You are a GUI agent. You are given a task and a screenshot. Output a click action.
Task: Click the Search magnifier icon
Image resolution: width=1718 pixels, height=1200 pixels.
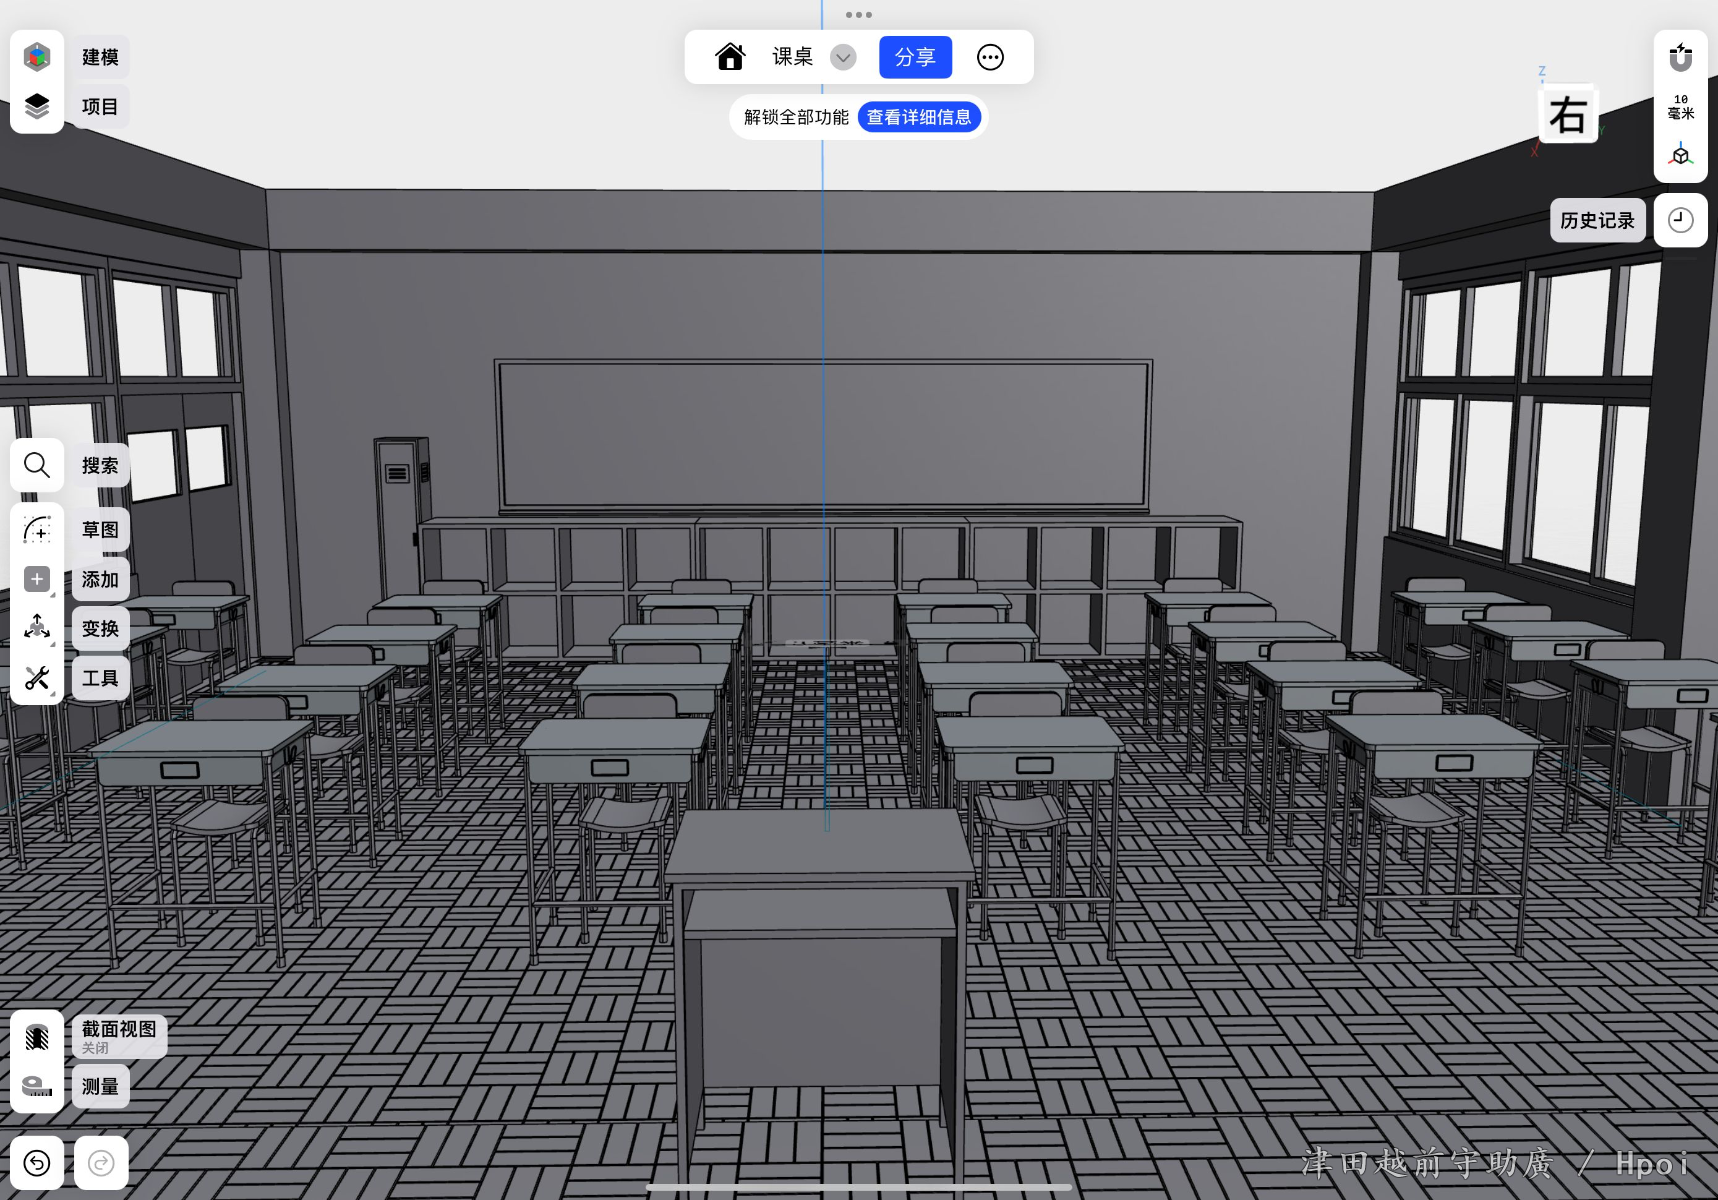tap(37, 465)
